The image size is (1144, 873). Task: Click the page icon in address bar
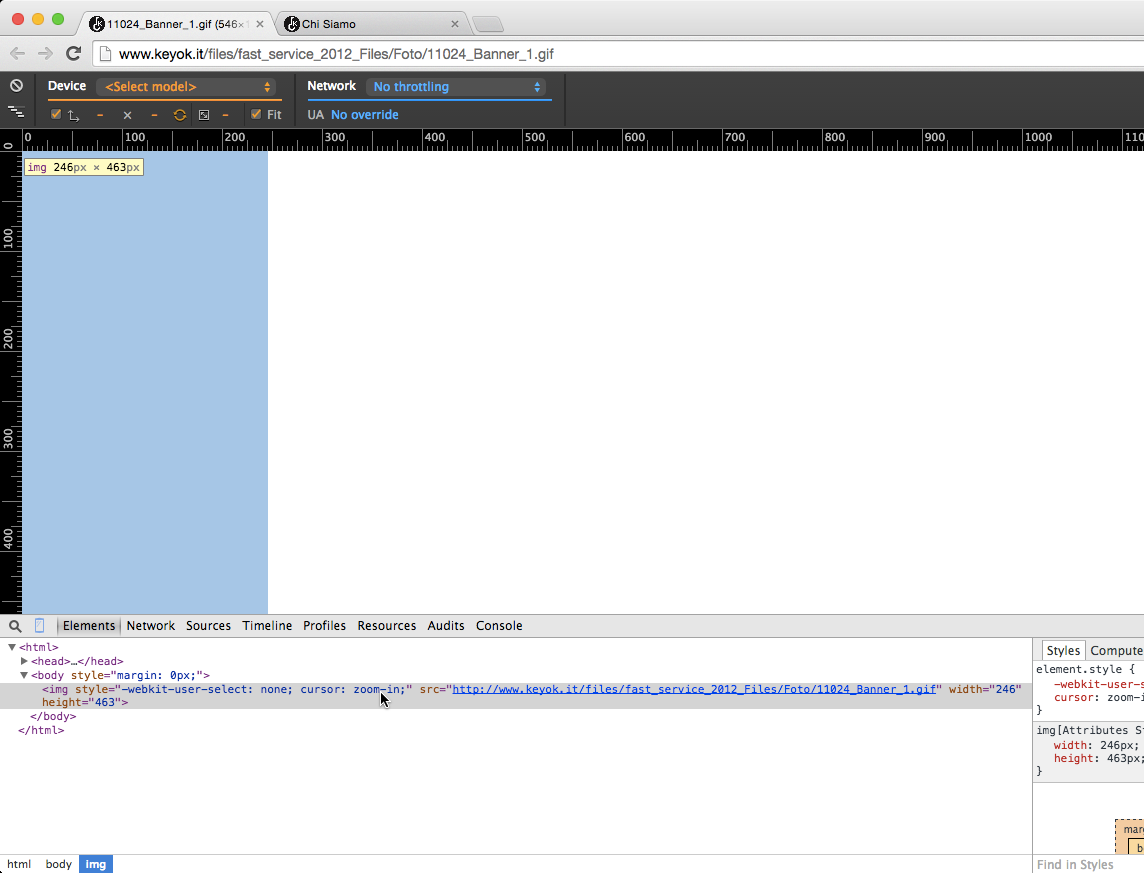pos(105,54)
